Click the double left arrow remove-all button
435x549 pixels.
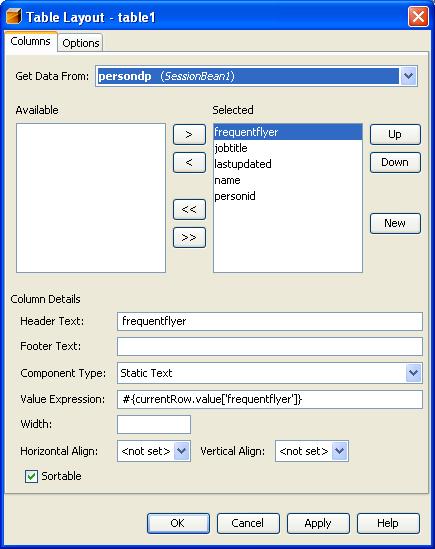[x=189, y=209]
